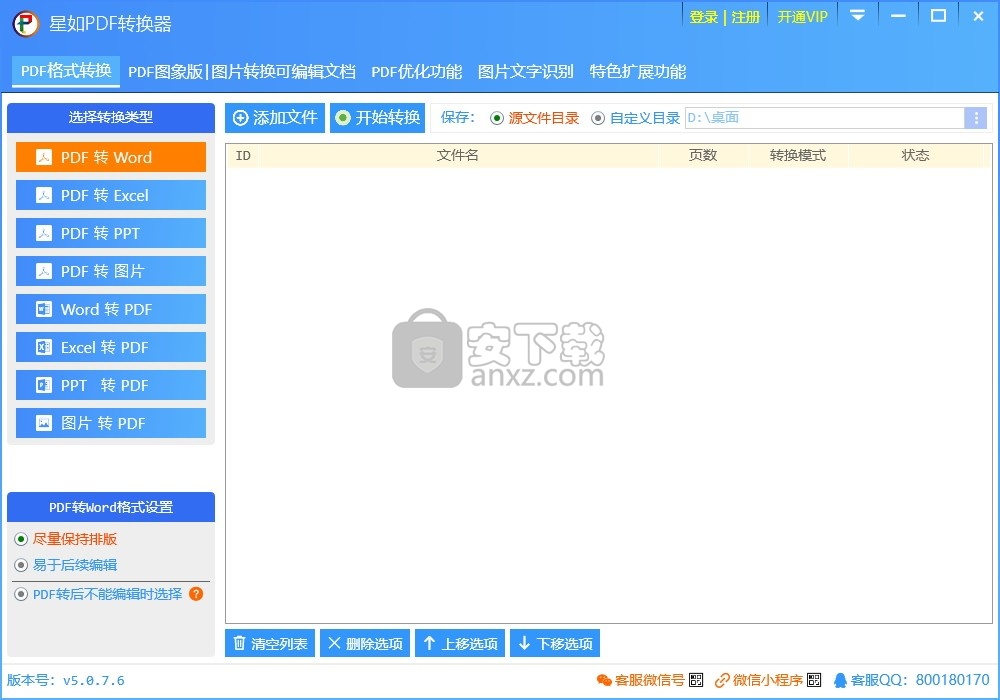Viewport: 1000px width, 700px height.
Task: Click the 删除选项 delete button
Action: point(365,643)
